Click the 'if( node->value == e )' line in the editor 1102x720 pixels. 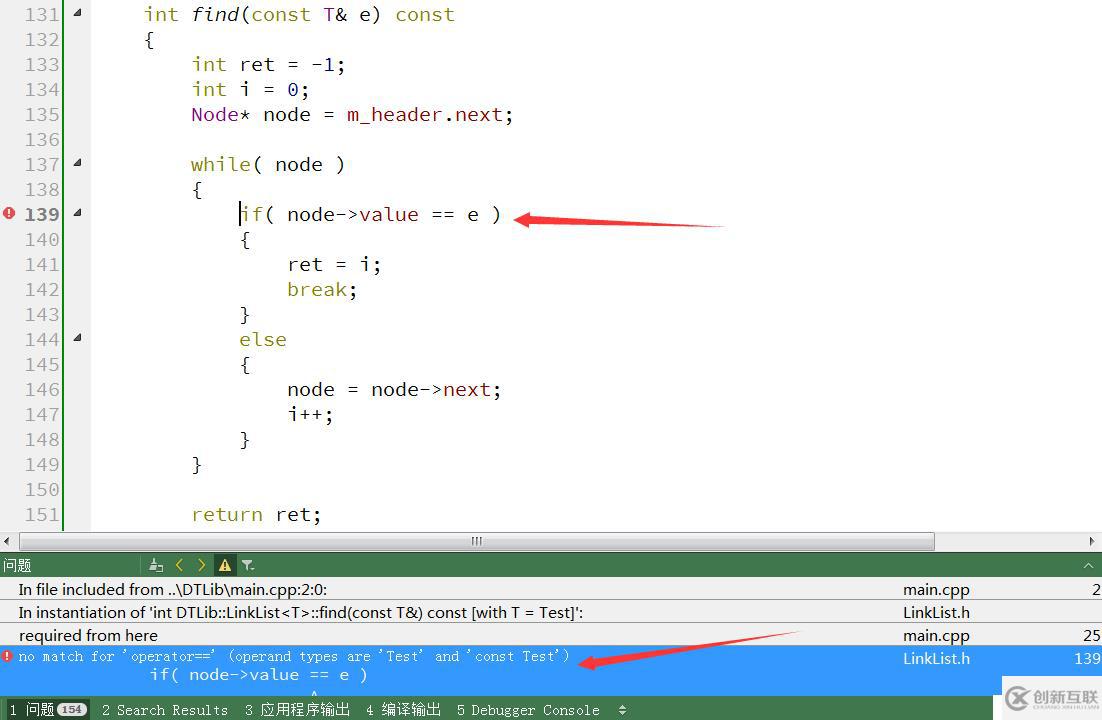click(x=370, y=214)
